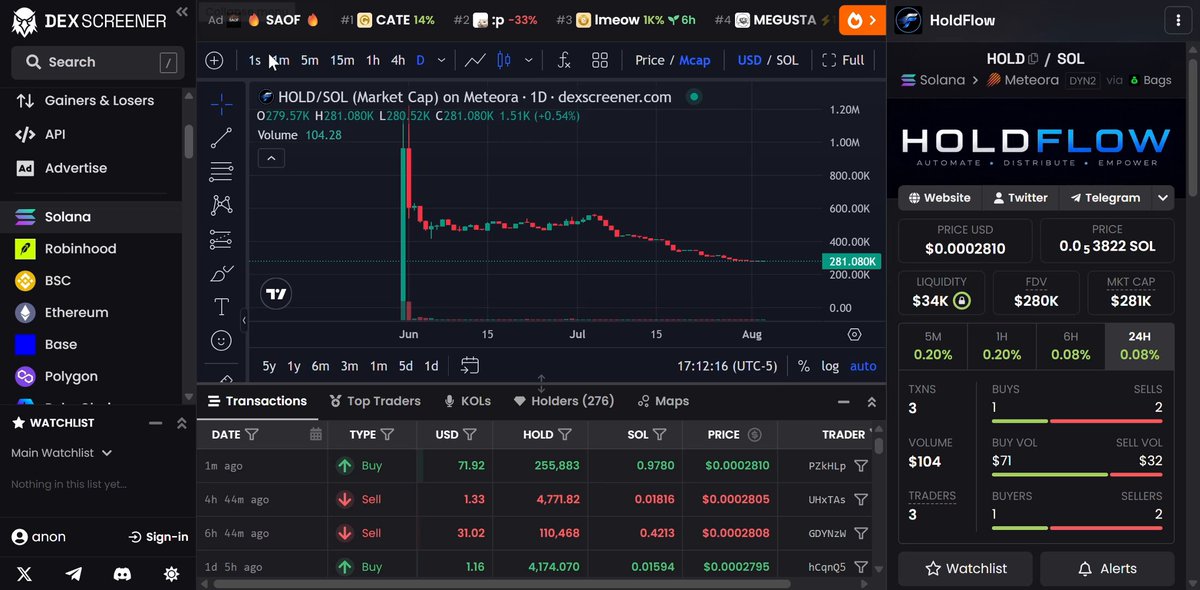Collapse the indicator legend on chart
This screenshot has width=1200, height=590.
(271, 158)
